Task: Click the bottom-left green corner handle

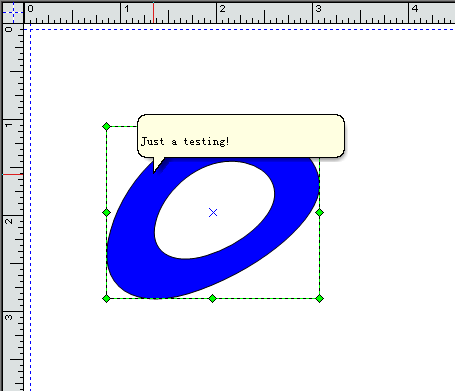Action: [x=106, y=298]
